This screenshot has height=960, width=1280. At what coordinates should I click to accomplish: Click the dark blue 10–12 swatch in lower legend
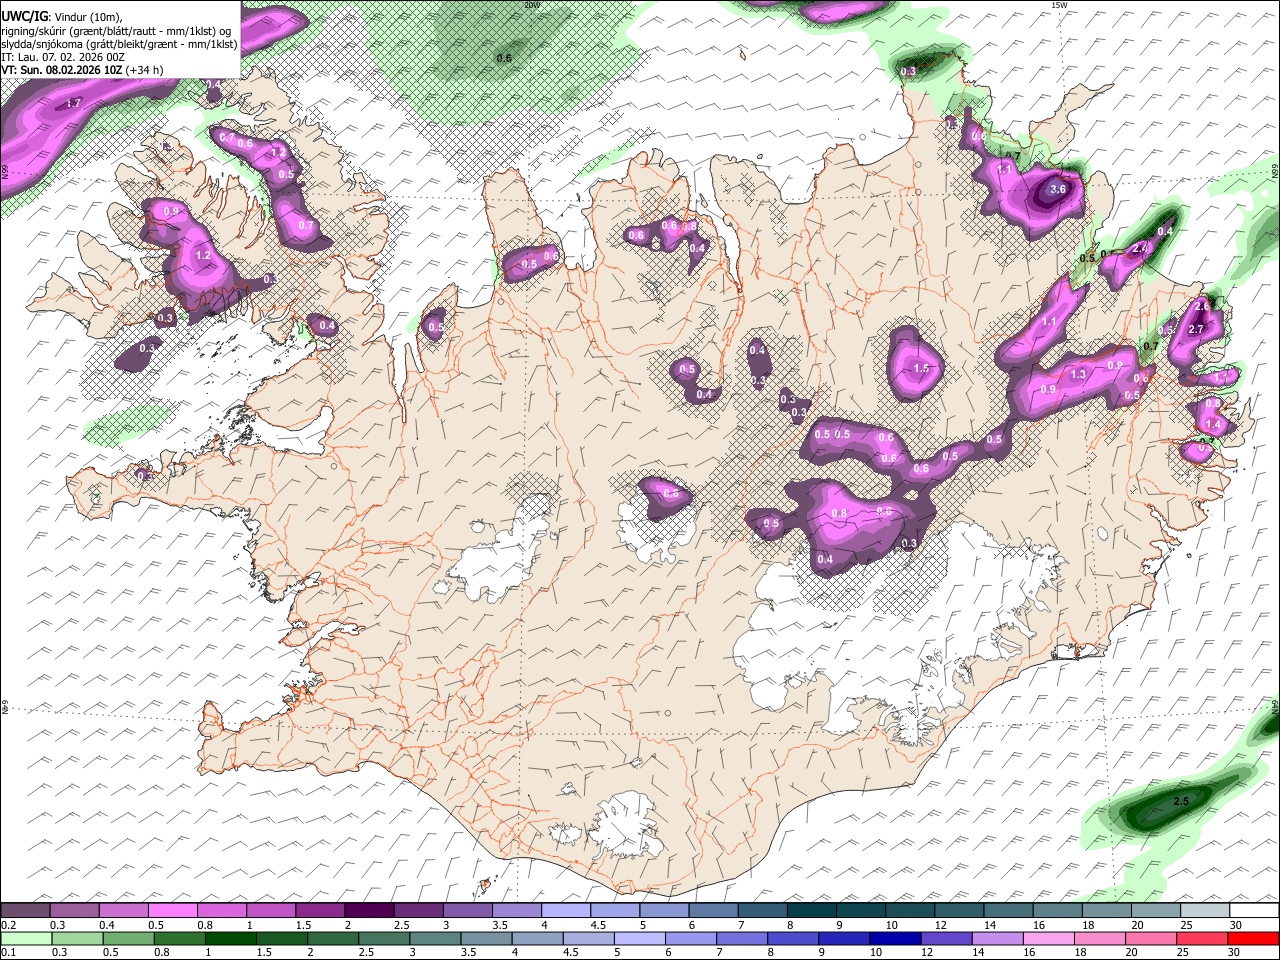pyautogui.click(x=895, y=939)
